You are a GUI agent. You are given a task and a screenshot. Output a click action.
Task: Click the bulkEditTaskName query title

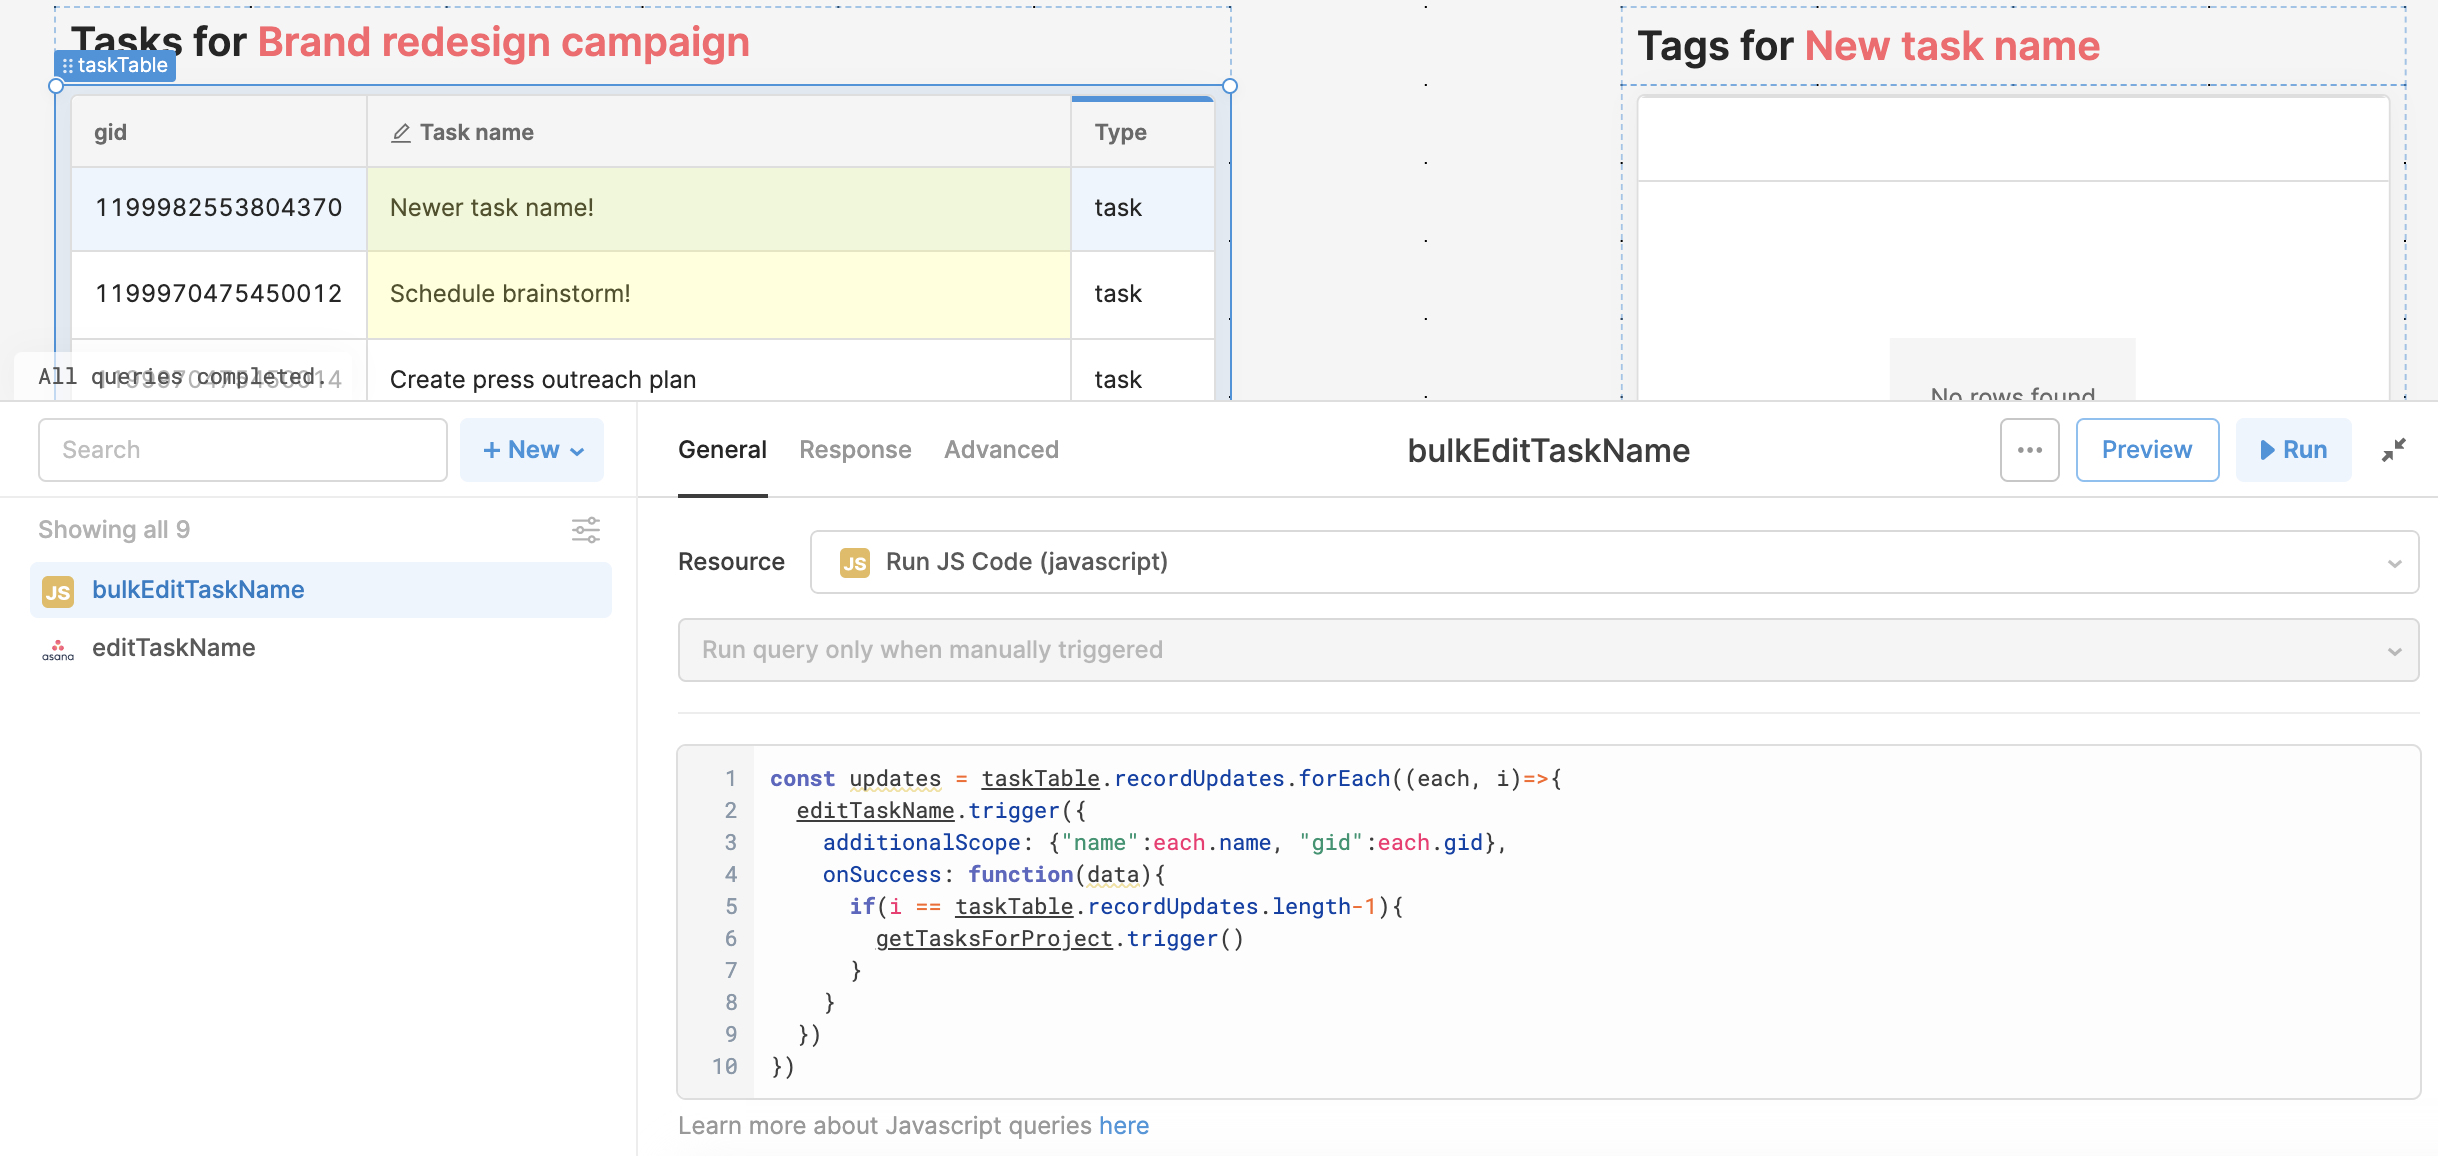pyautogui.click(x=1548, y=451)
